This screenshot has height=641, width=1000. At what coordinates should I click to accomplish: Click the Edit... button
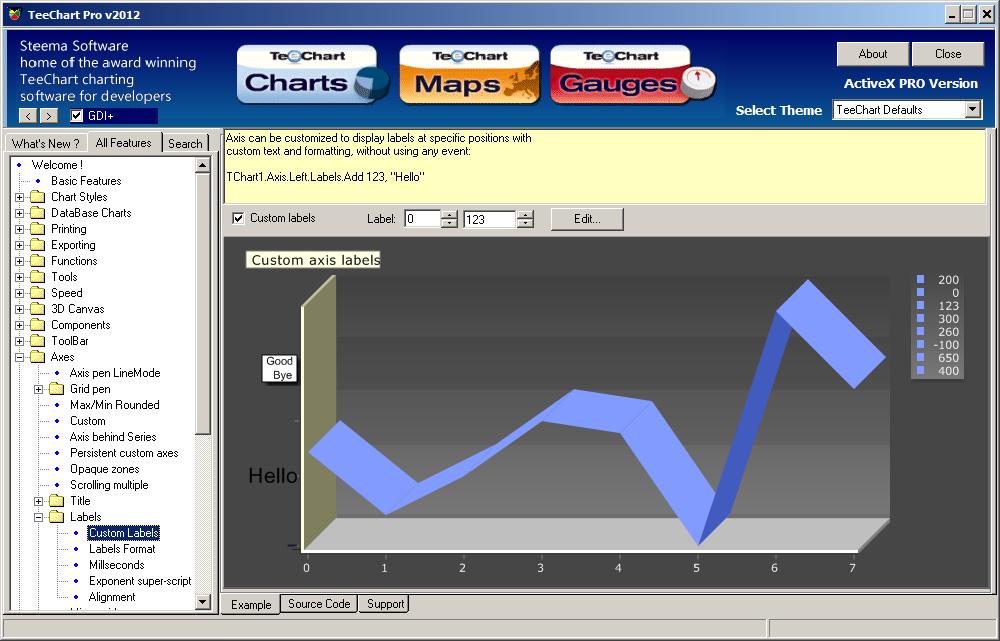[587, 219]
